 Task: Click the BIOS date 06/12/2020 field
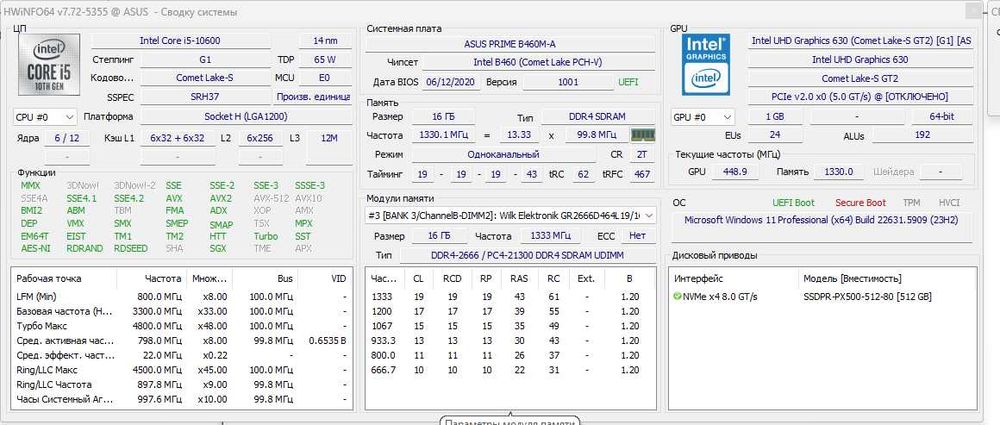point(449,82)
